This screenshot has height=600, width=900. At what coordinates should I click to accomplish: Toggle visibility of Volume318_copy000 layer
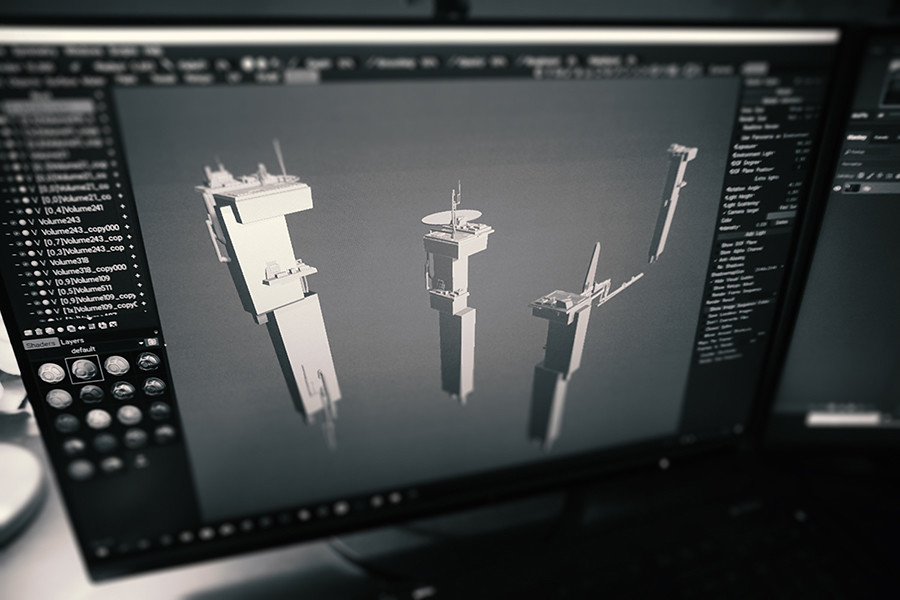[x=29, y=272]
